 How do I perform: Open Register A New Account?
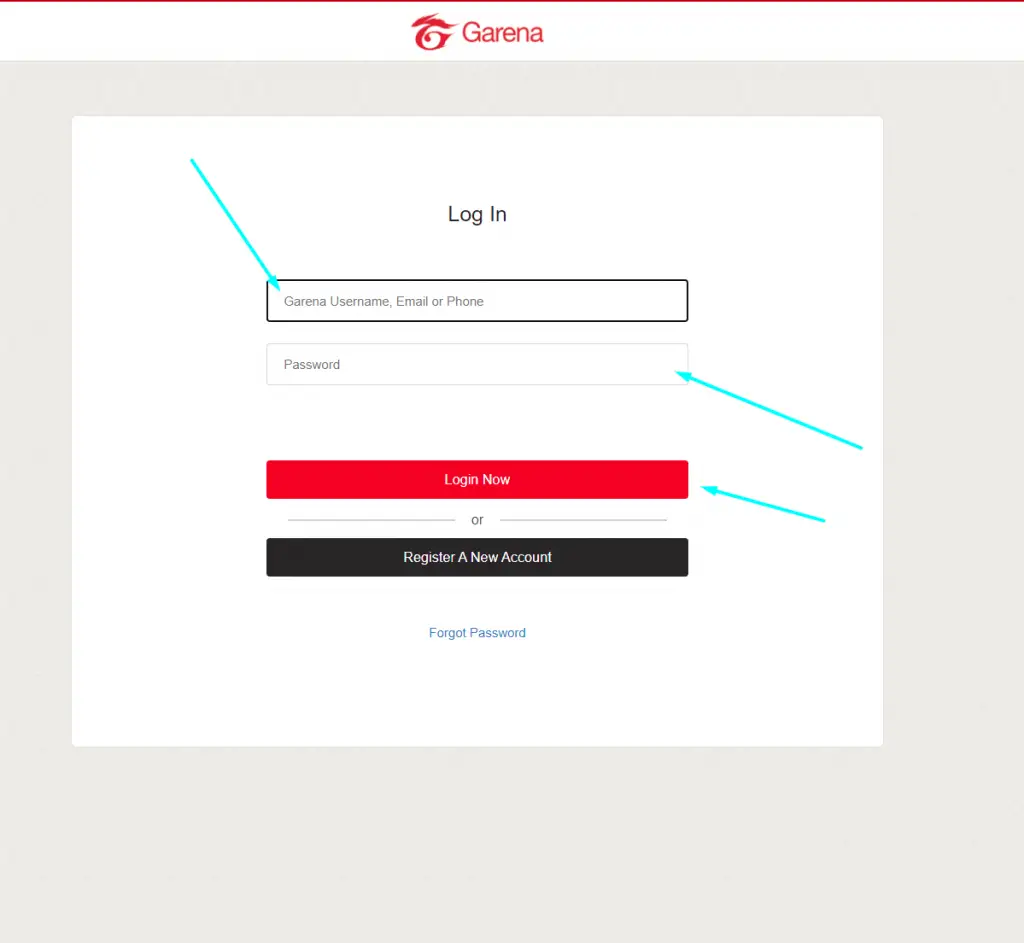tap(477, 557)
